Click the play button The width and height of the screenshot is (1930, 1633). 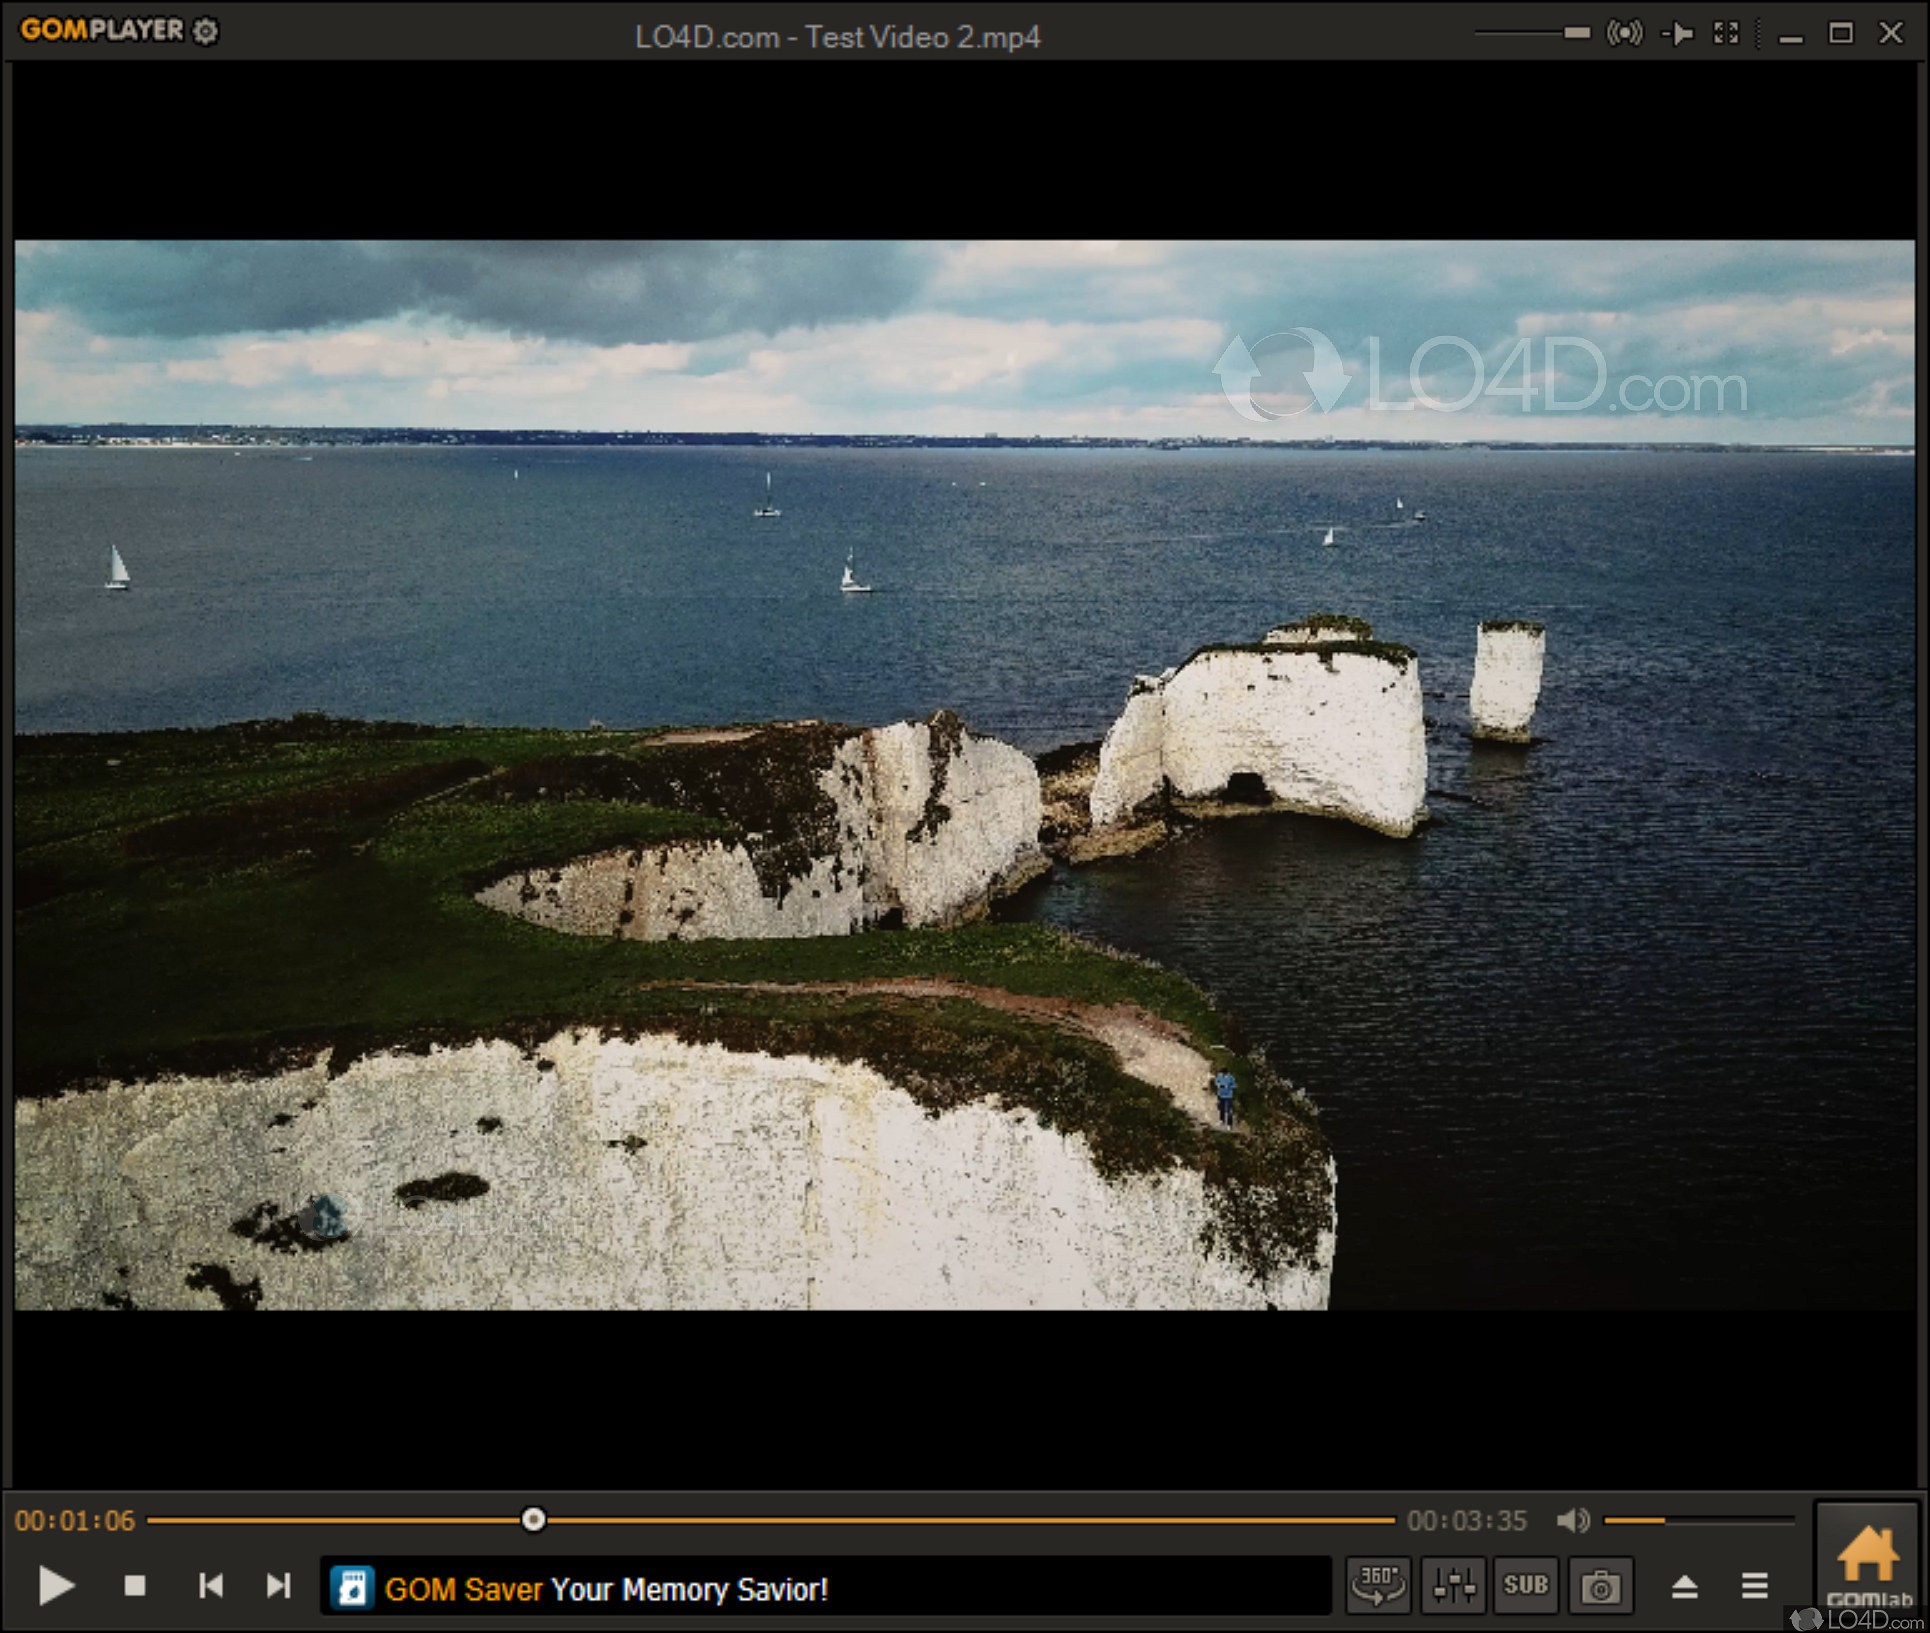56,1586
